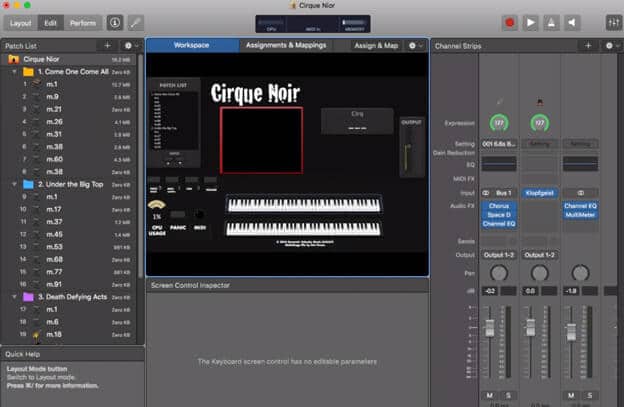Mute the first channel strip
This screenshot has width=624, height=407.
[x=489, y=395]
